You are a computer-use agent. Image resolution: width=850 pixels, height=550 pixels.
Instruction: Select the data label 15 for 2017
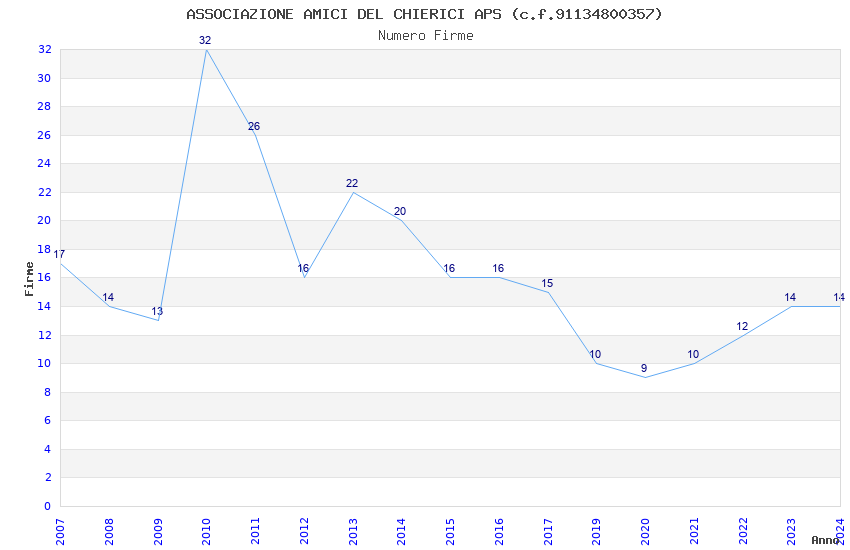click(x=547, y=283)
